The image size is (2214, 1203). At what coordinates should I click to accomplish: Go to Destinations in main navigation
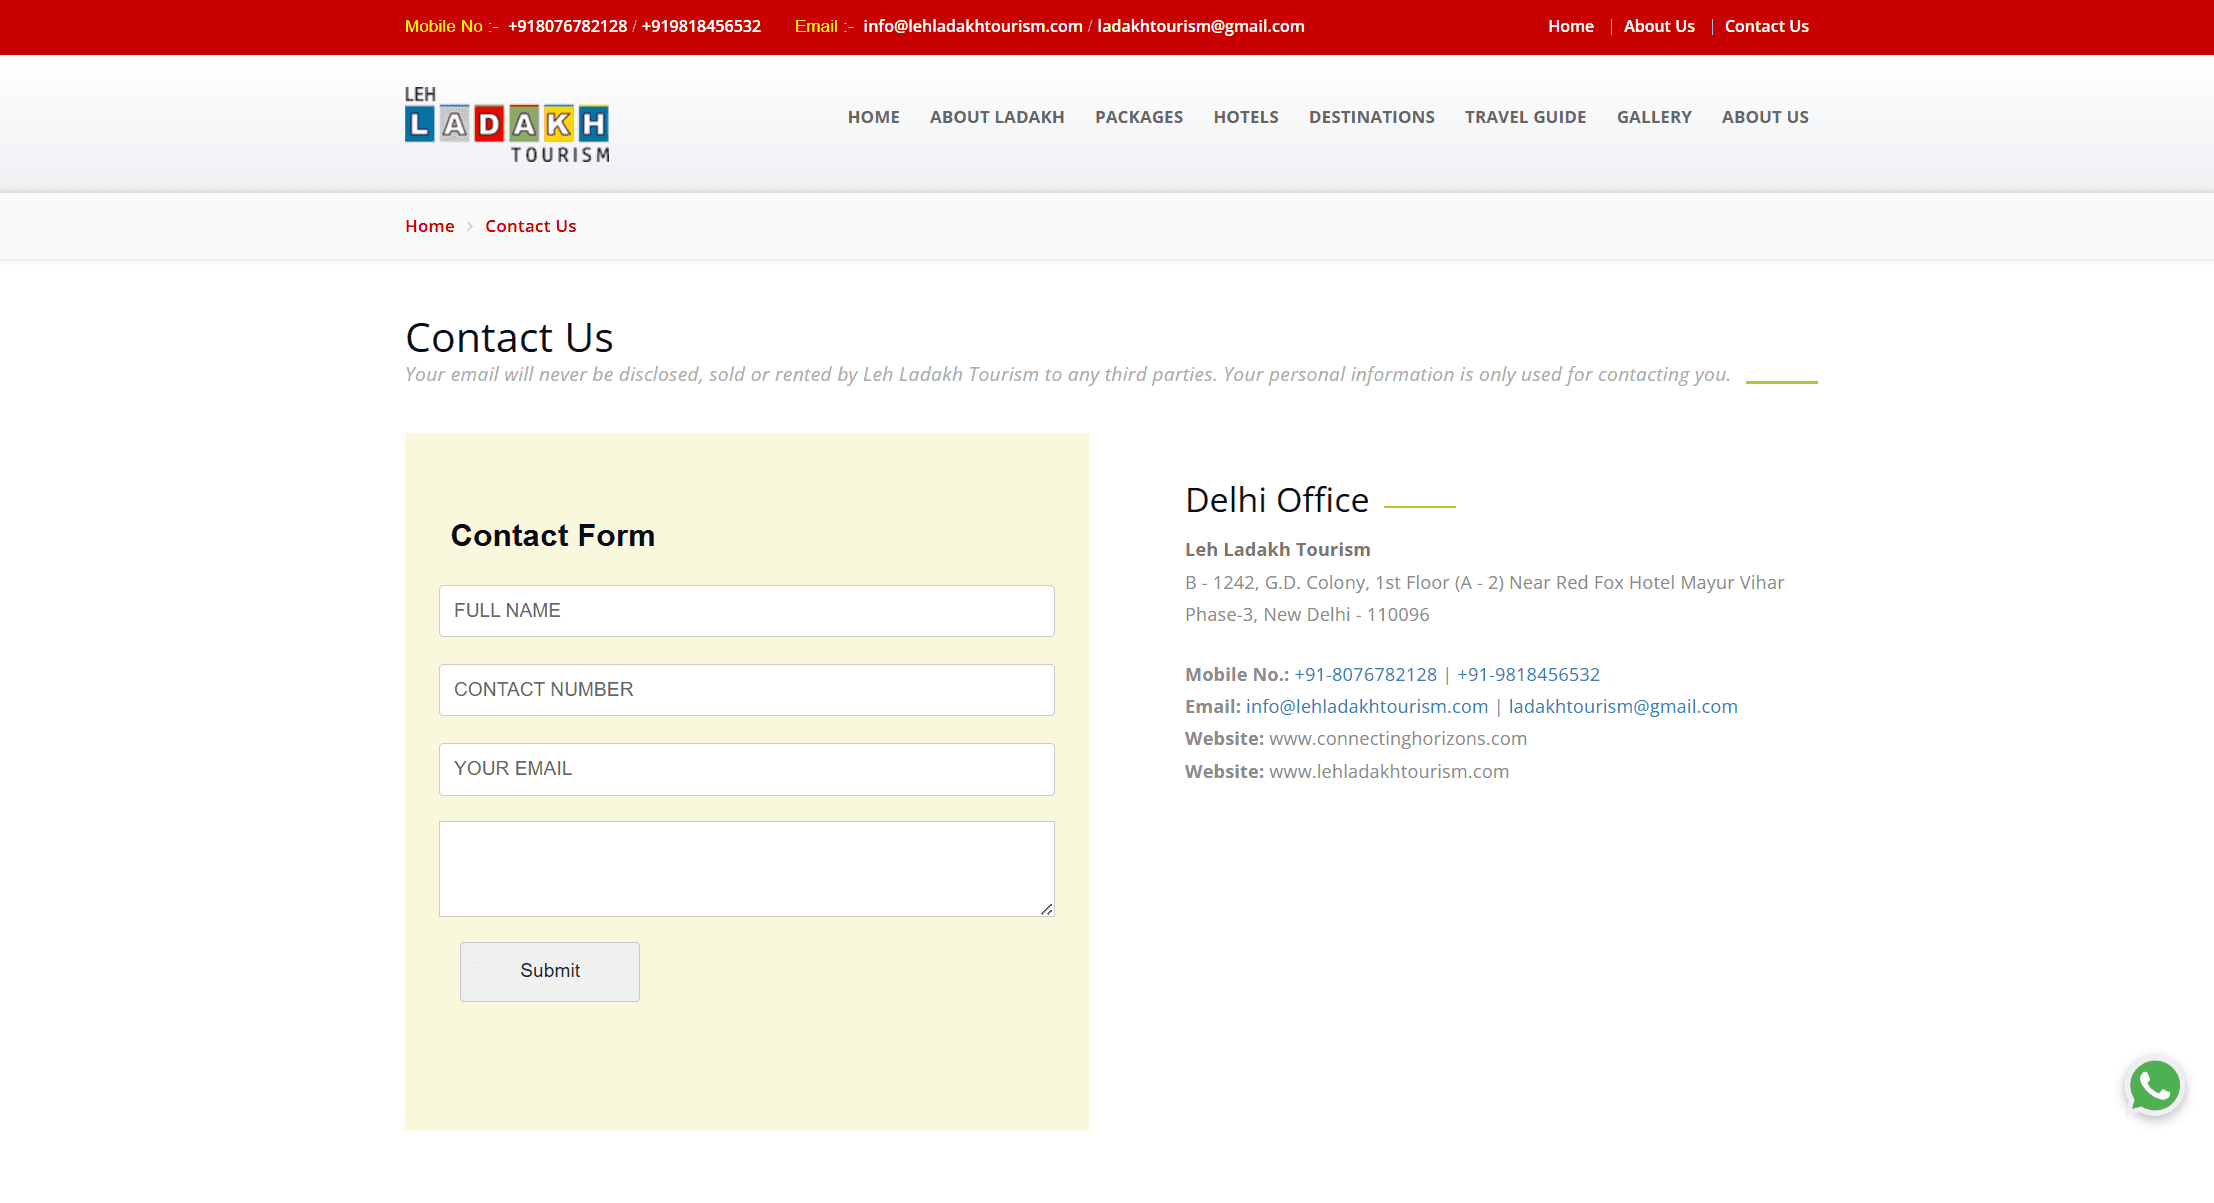click(x=1371, y=117)
